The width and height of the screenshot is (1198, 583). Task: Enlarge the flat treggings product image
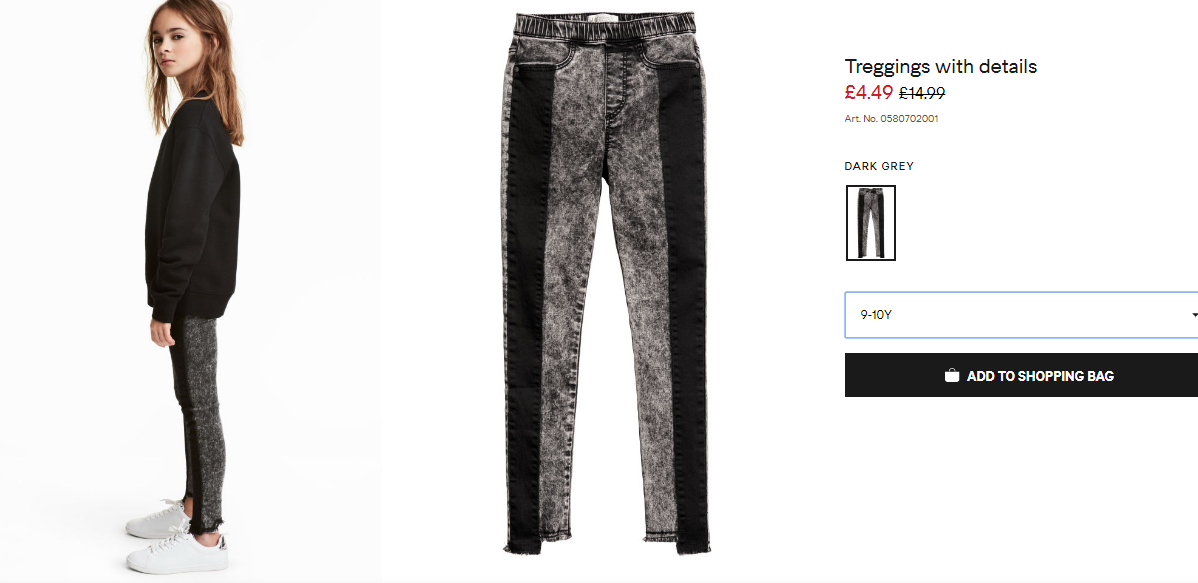coord(605,283)
